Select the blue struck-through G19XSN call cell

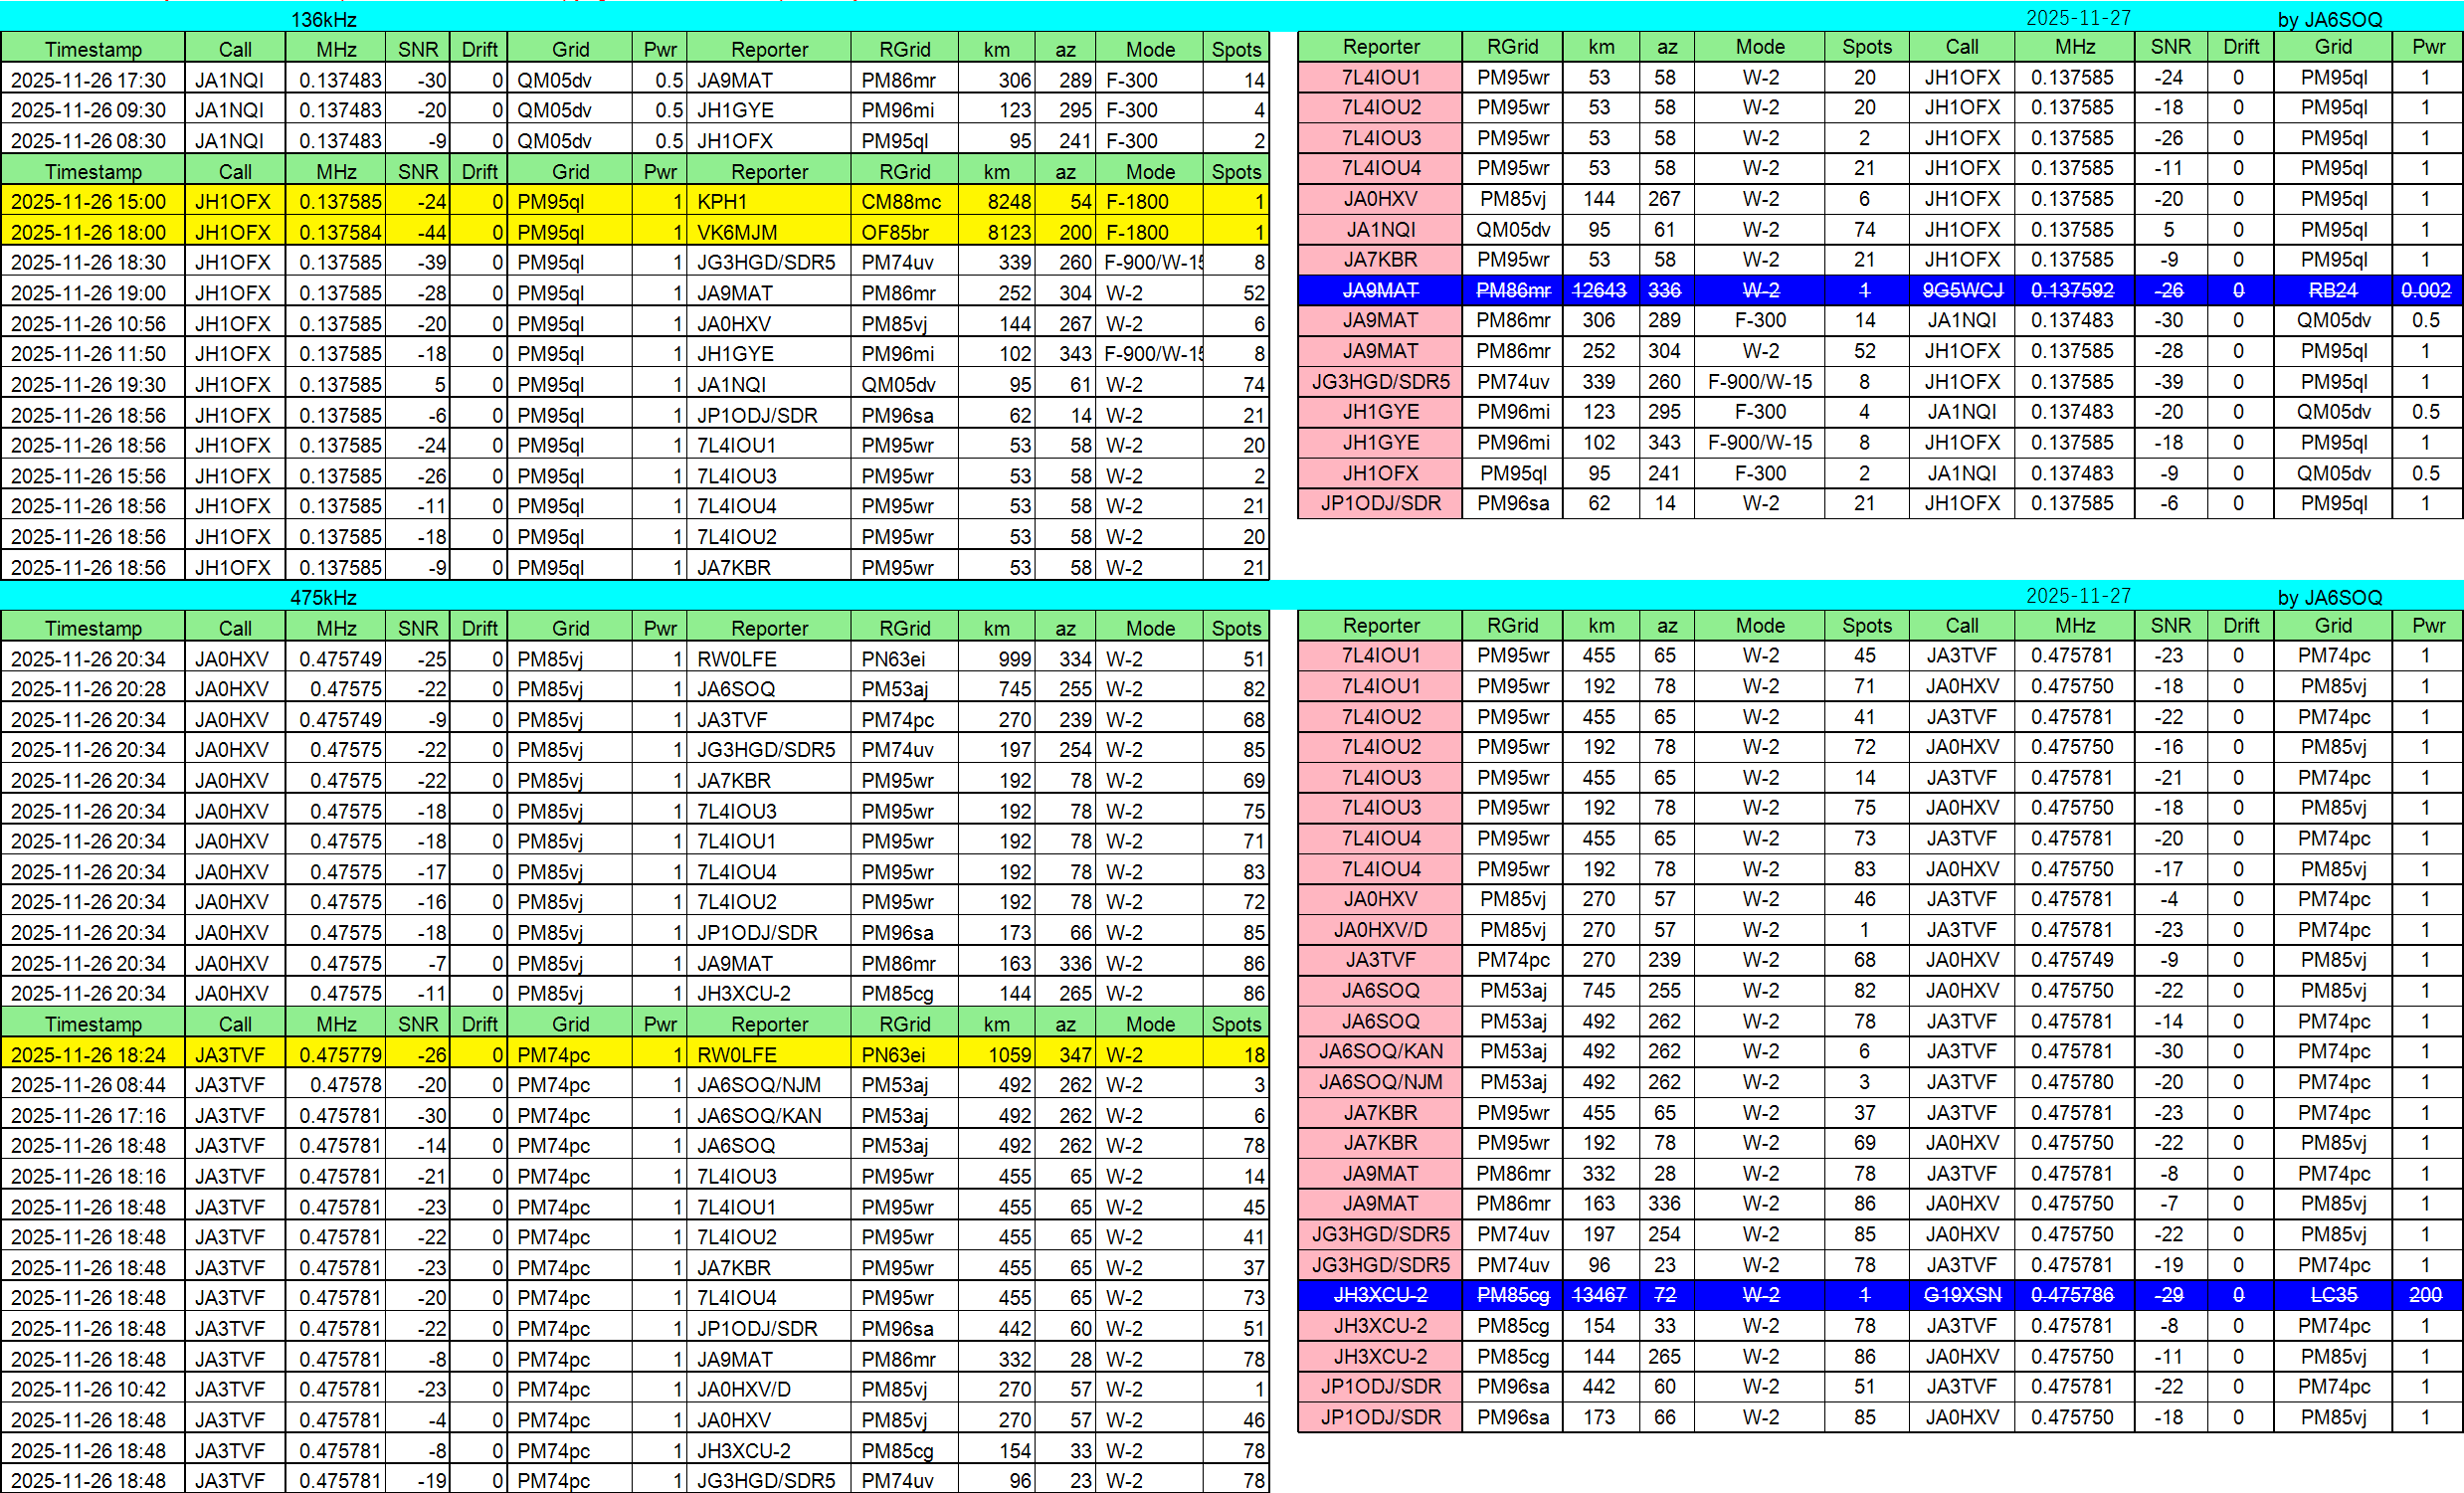tap(1962, 1295)
